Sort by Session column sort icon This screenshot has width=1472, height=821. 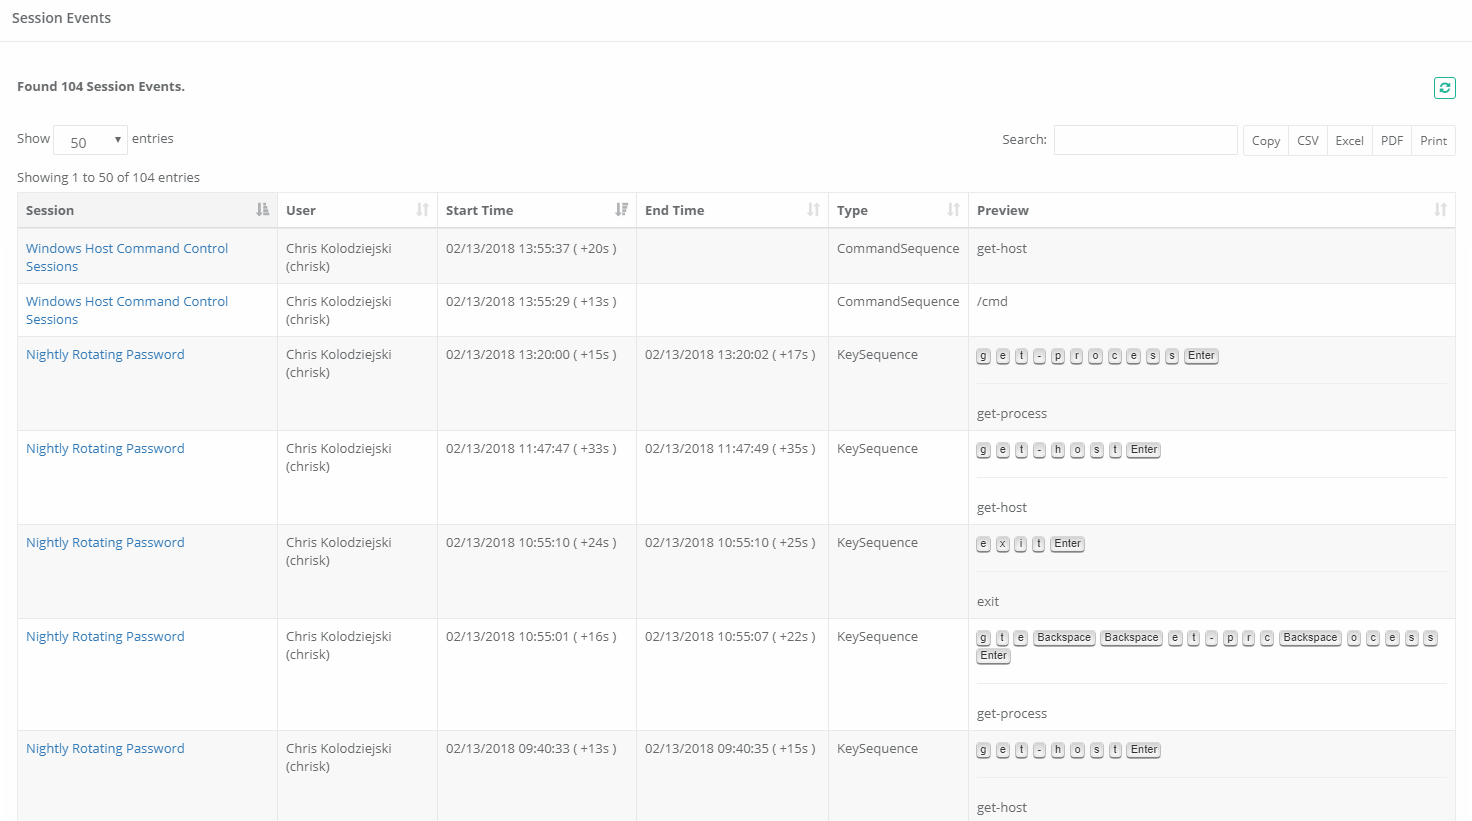click(x=262, y=210)
